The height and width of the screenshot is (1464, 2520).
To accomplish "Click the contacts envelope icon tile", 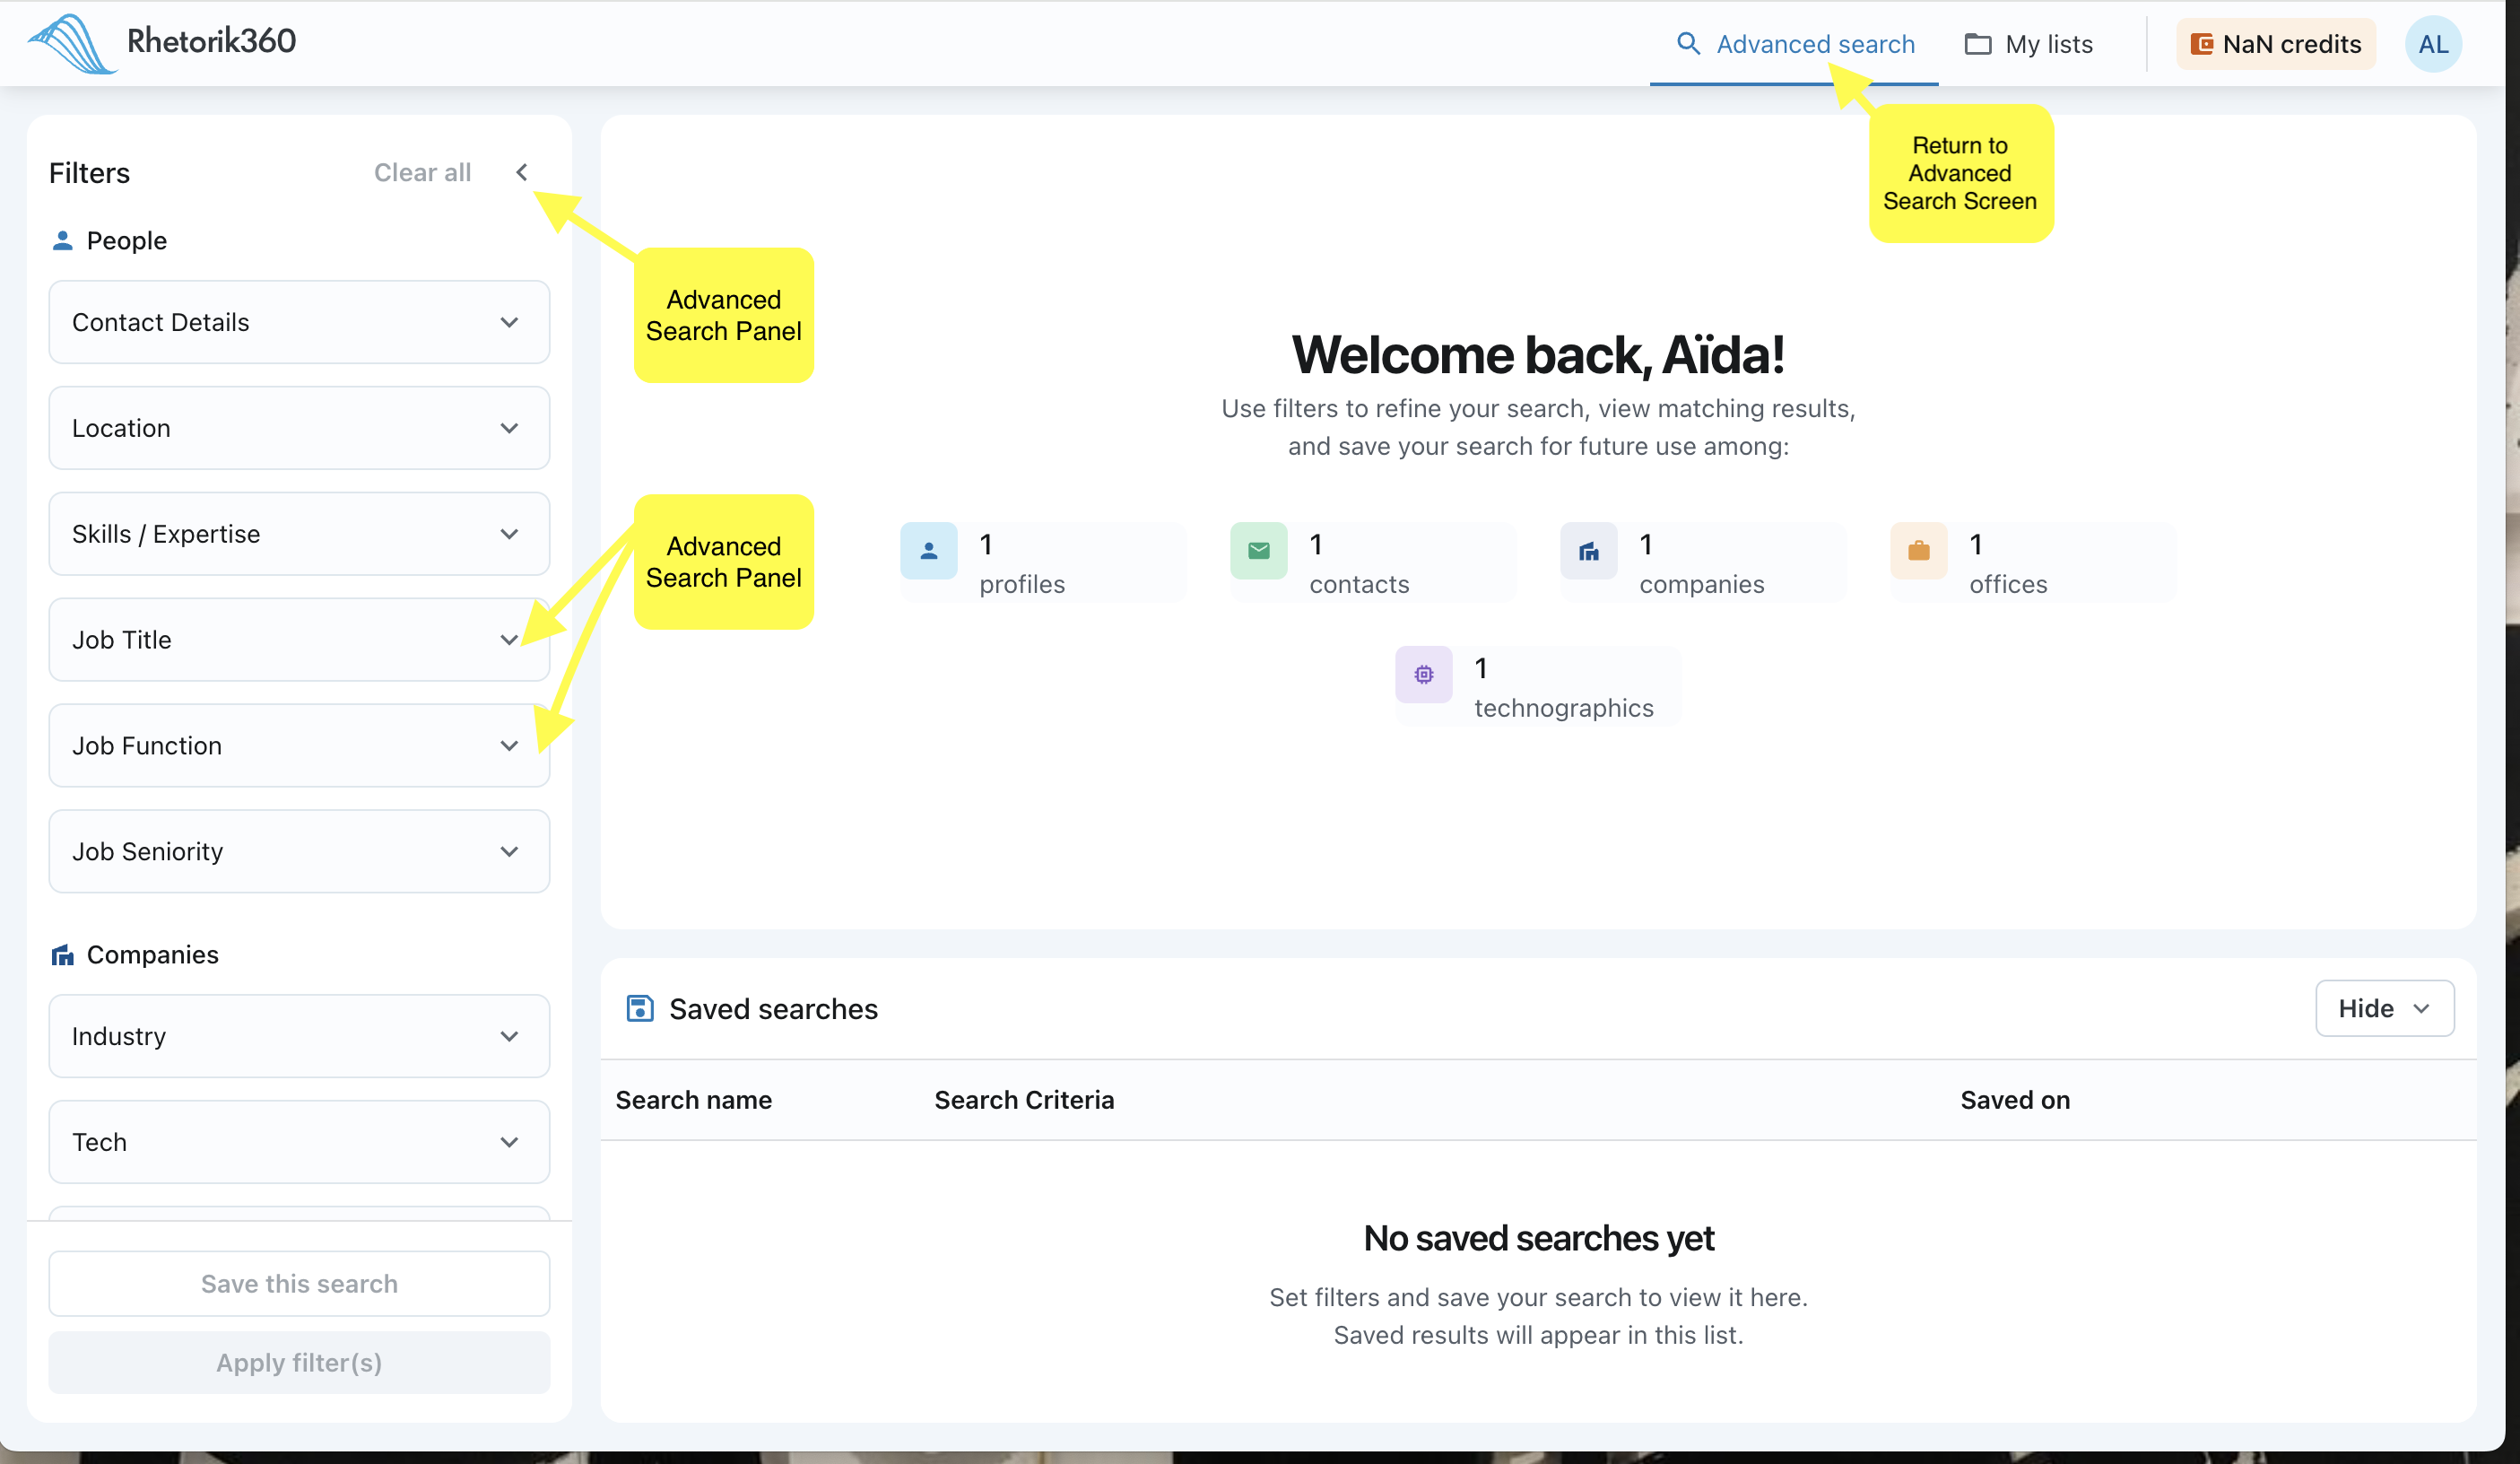I will [1258, 550].
